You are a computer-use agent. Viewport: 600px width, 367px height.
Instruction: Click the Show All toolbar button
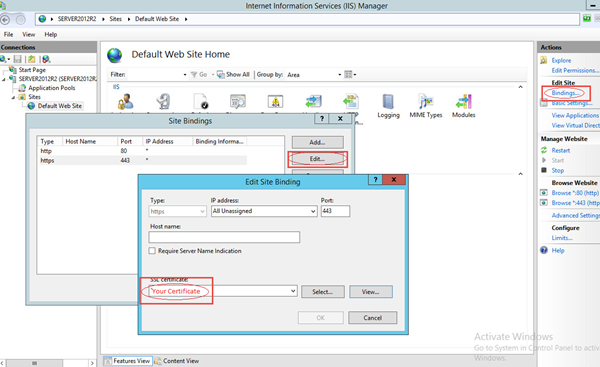(233, 74)
